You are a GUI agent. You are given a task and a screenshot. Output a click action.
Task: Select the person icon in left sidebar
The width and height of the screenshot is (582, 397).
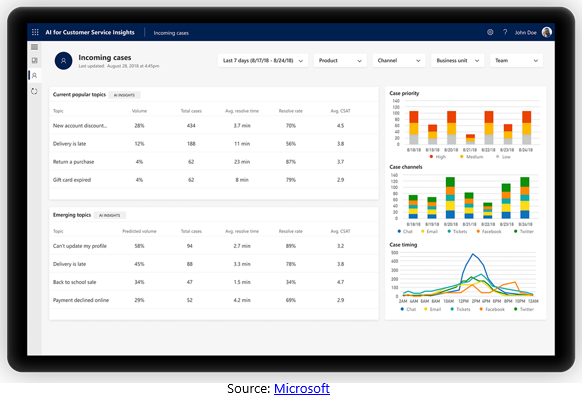[x=35, y=76]
